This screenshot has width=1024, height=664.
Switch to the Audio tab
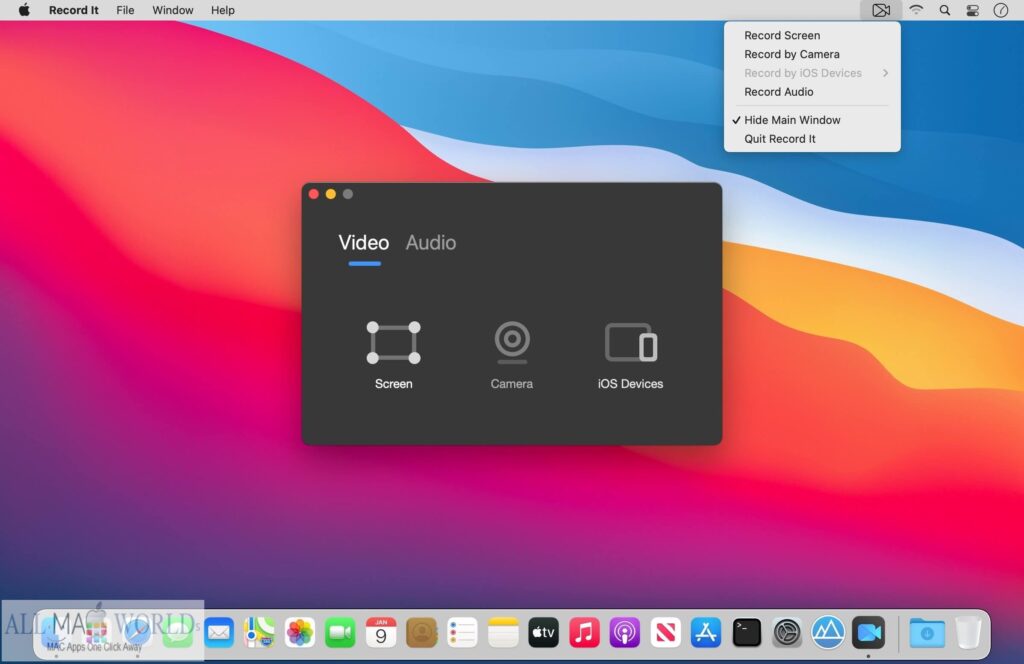(430, 243)
